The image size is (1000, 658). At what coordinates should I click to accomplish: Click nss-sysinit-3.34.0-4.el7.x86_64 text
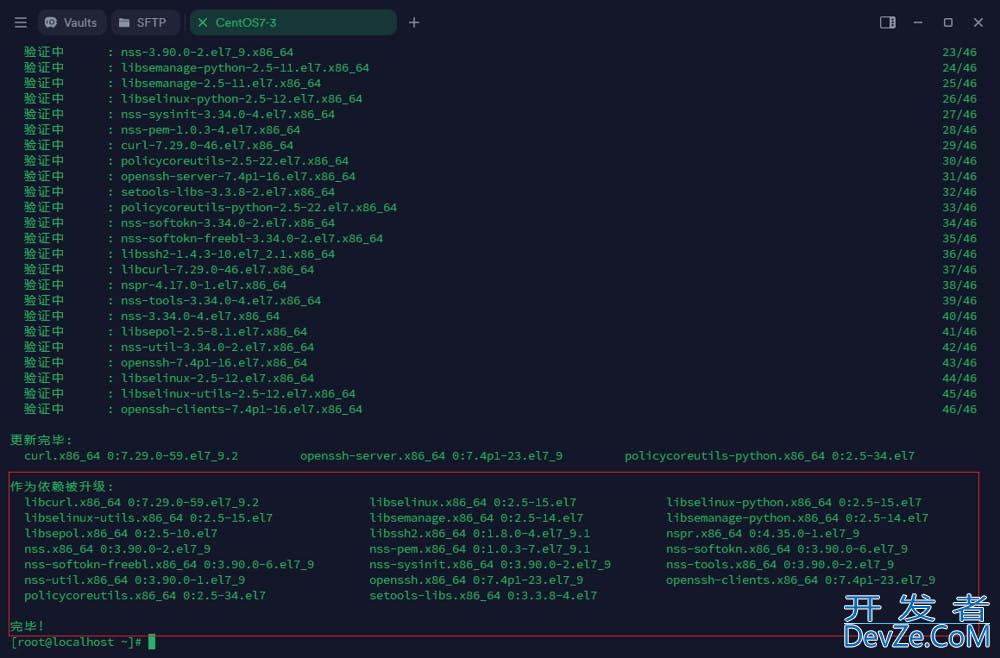tap(228, 114)
